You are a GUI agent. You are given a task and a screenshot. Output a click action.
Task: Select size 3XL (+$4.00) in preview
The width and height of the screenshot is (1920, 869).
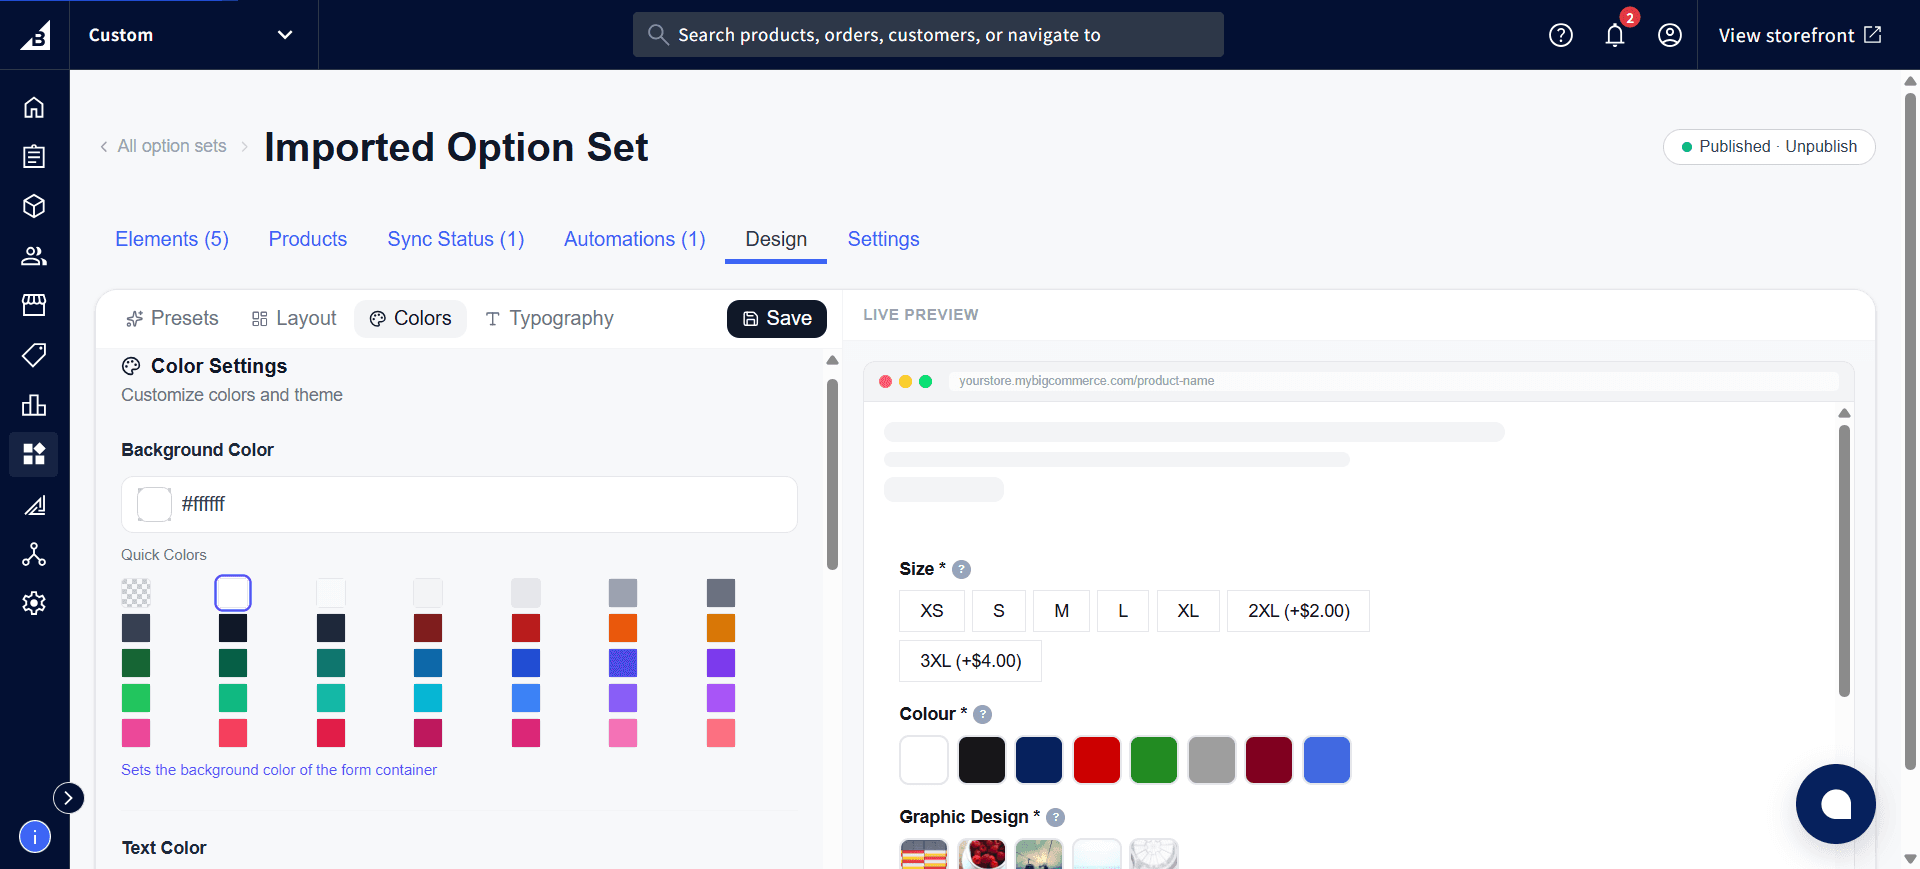[x=971, y=661]
